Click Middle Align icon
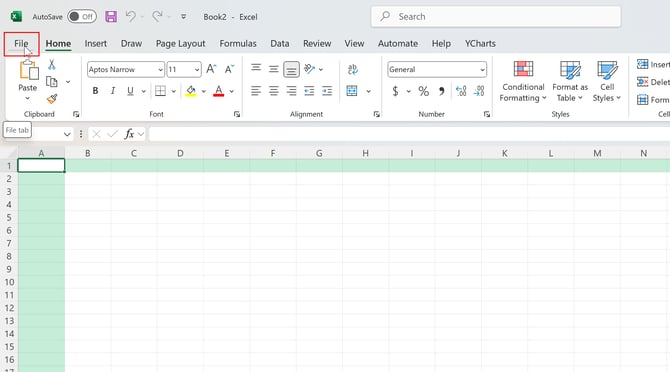The height and width of the screenshot is (372, 670). pyautogui.click(x=273, y=69)
